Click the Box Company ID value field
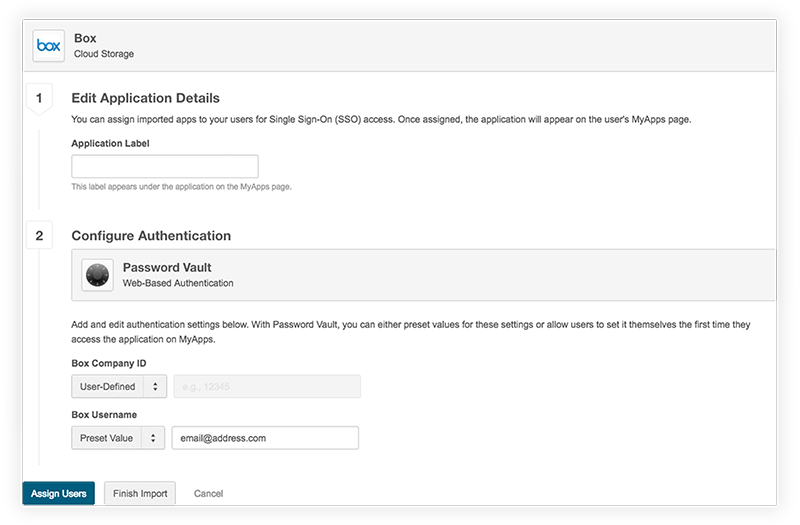This screenshot has width=800, height=525. (x=267, y=386)
